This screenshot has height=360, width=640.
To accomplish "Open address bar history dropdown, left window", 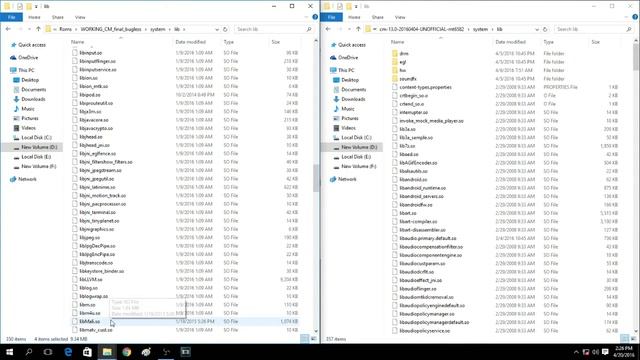I will pyautogui.click(x=217, y=29).
